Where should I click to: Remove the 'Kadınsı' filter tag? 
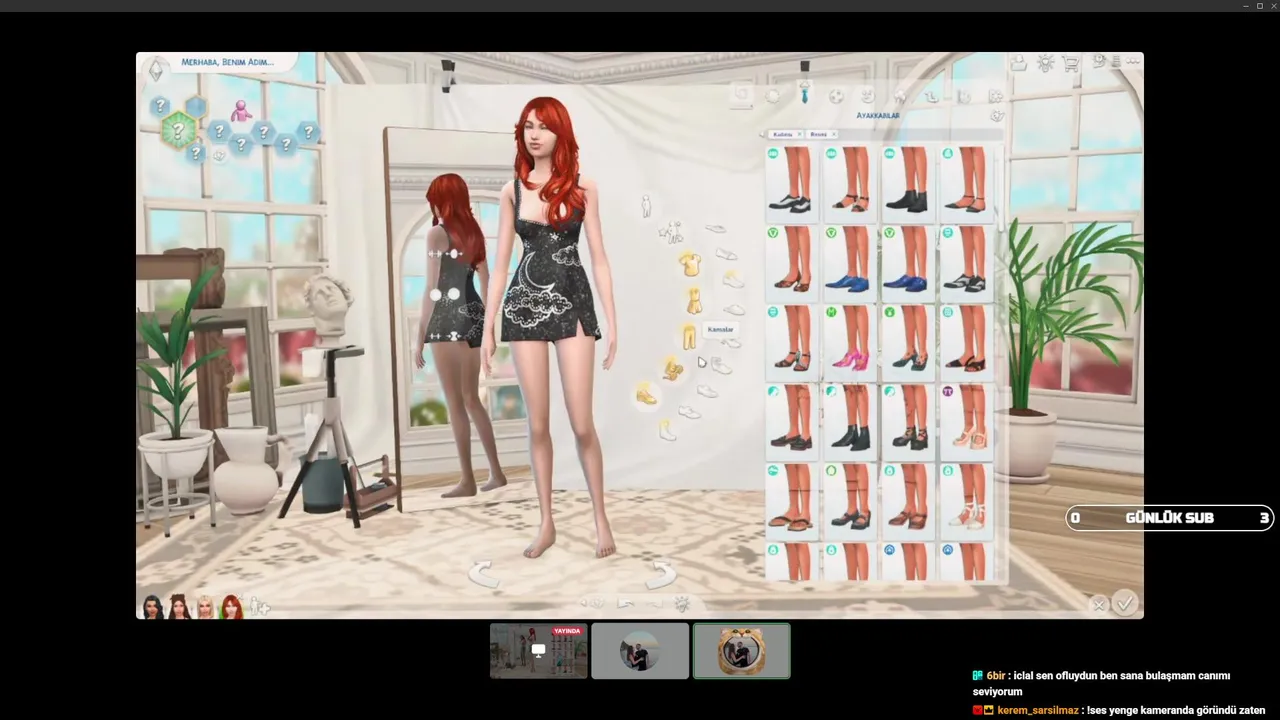pos(799,134)
